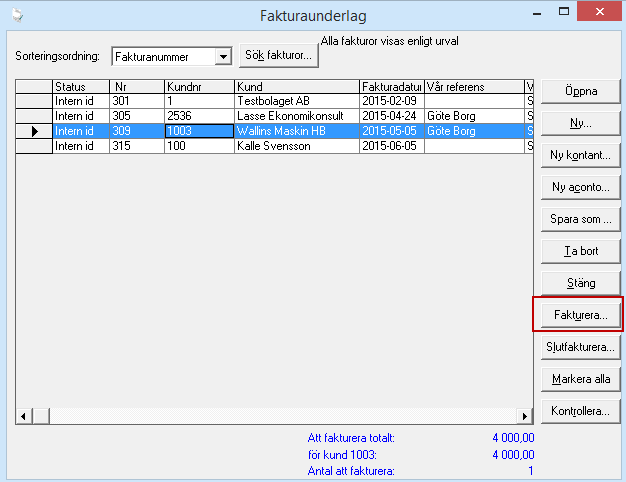The image size is (626, 482).
Task: Click Kundnr cell 100
Action: [x=200, y=146]
